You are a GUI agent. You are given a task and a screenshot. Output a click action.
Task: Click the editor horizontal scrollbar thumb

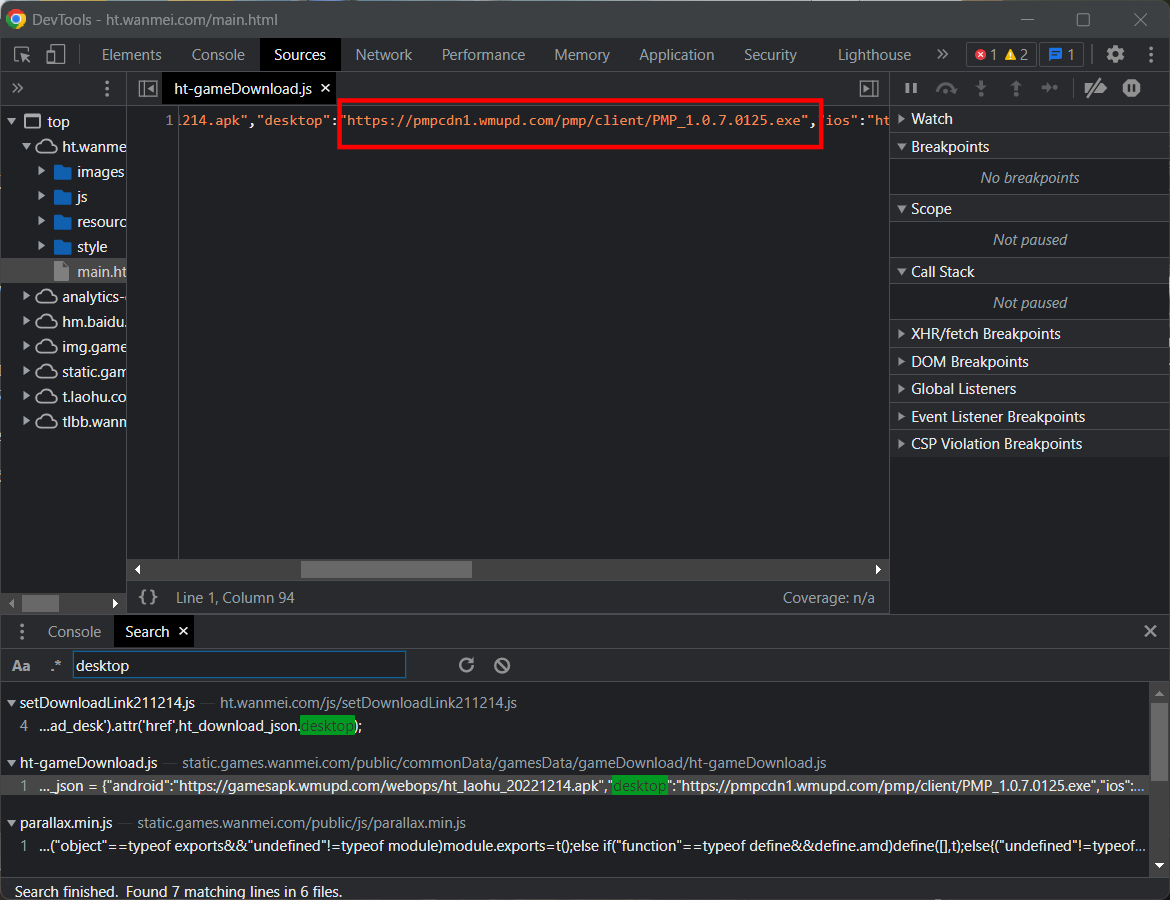[386, 569]
